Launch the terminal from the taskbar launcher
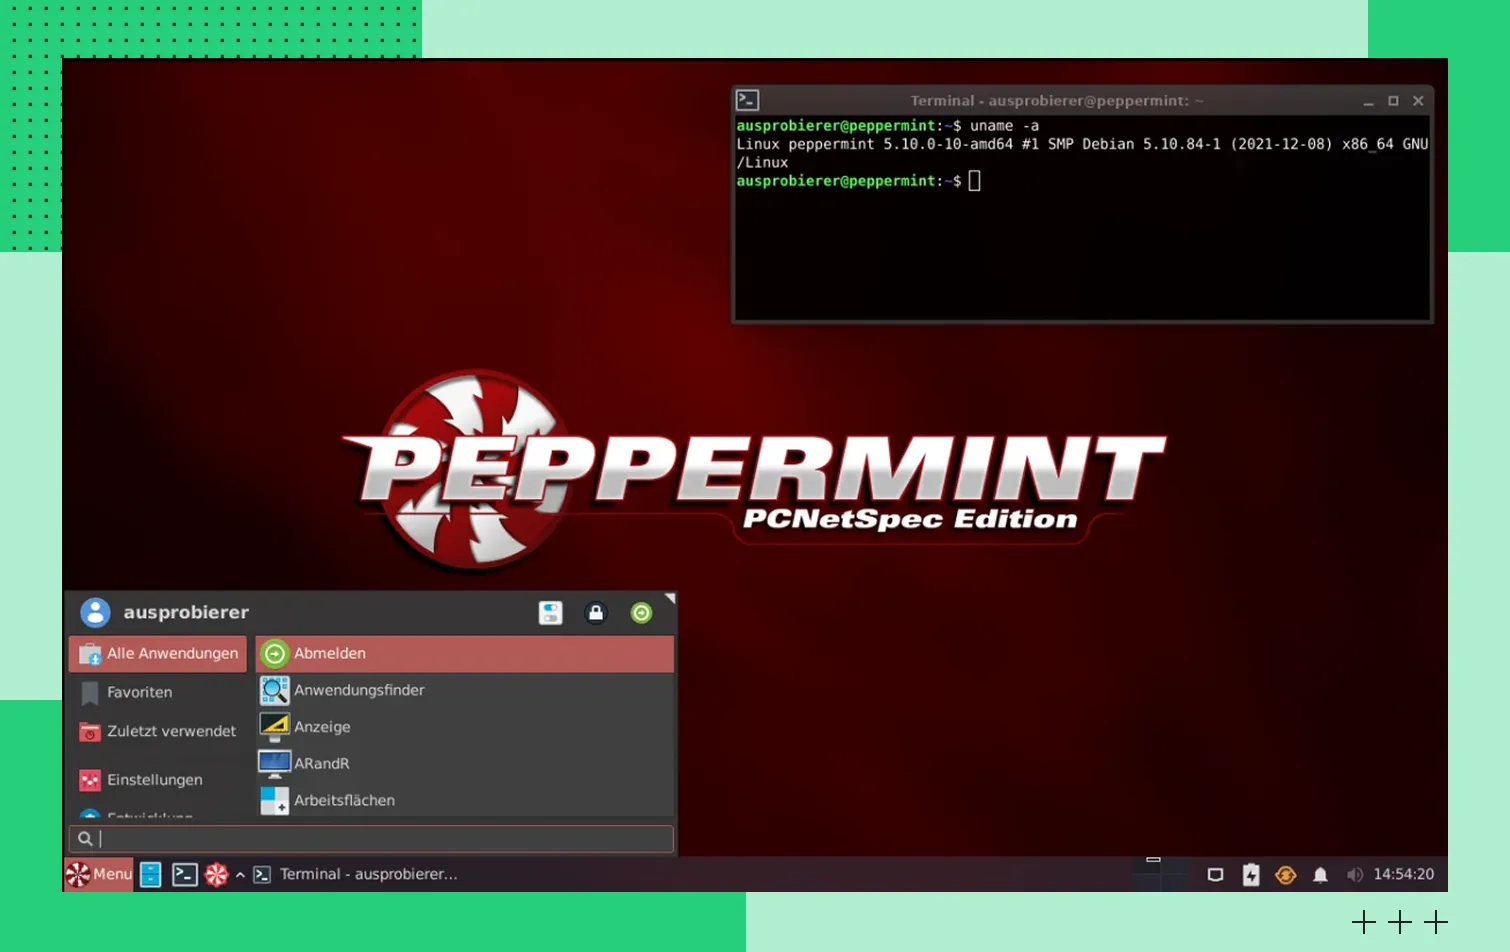Image resolution: width=1510 pixels, height=952 pixels. (184, 875)
